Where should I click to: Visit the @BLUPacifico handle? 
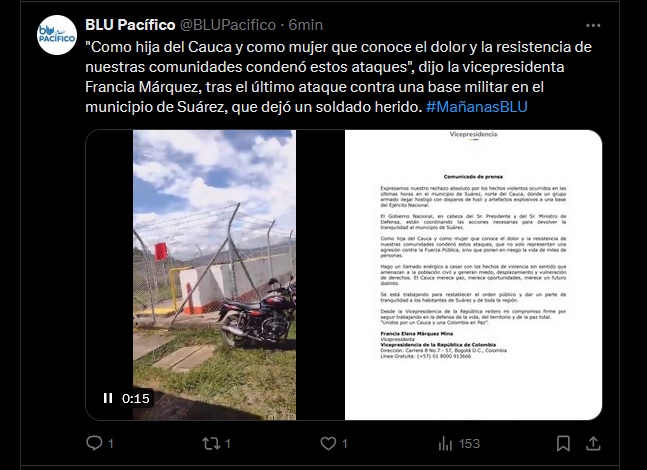coord(228,25)
